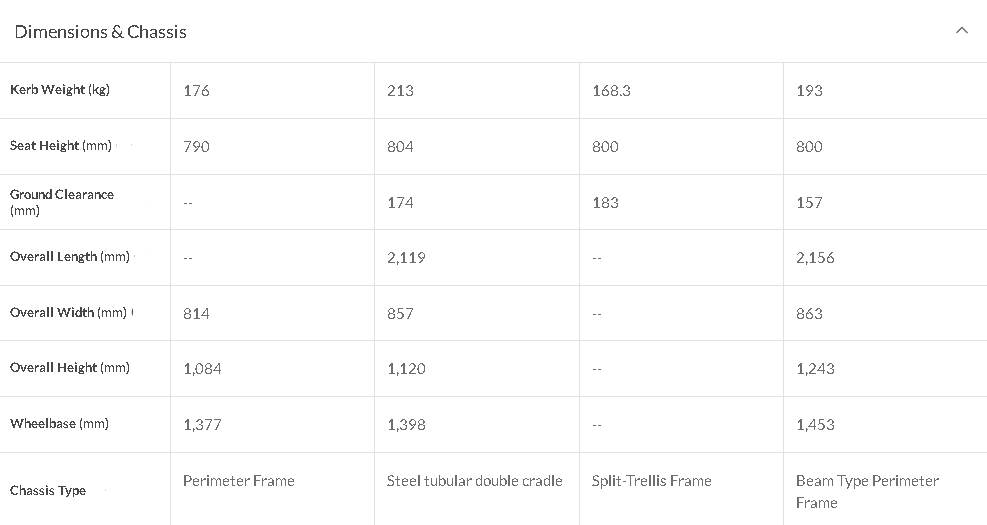Click the 1,453 wheelbase value
Image resolution: width=987 pixels, height=525 pixels.
pos(815,424)
